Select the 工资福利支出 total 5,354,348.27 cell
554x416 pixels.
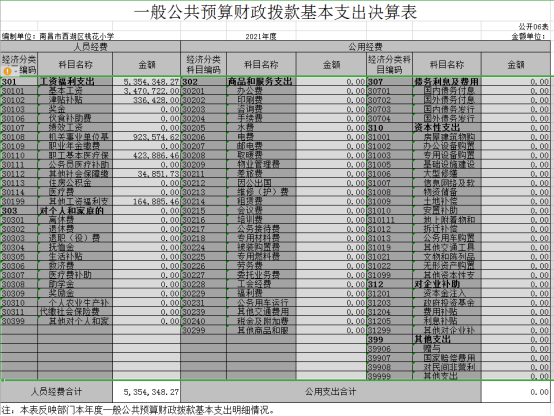(x=146, y=81)
